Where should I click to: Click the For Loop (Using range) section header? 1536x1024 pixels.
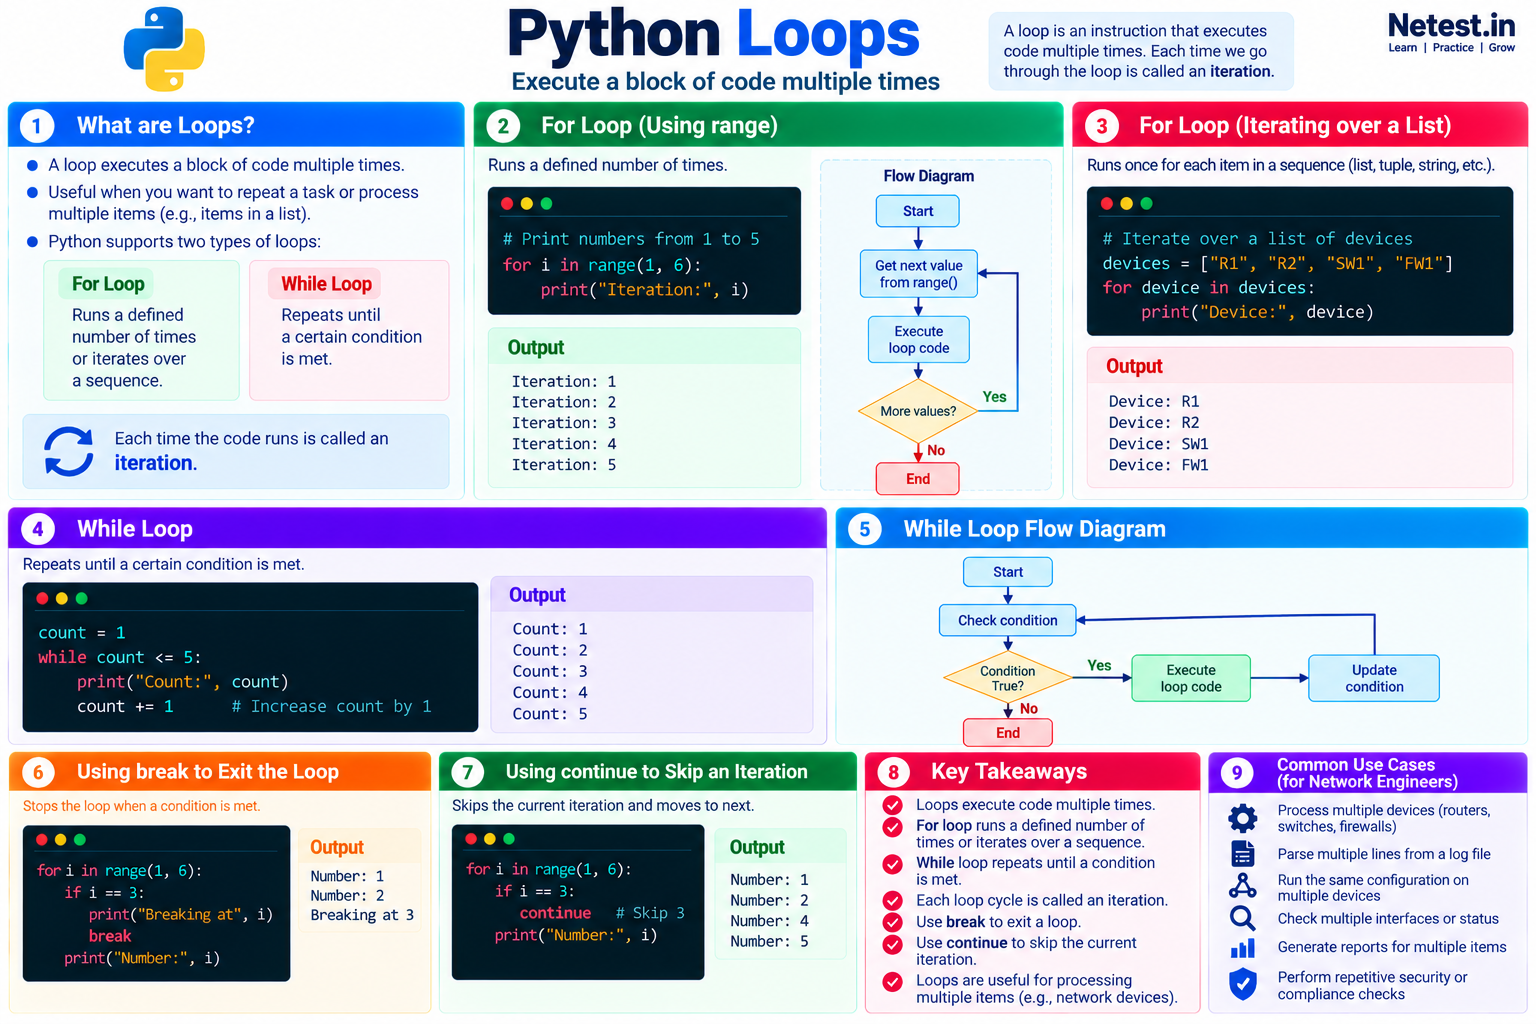[x=768, y=125]
